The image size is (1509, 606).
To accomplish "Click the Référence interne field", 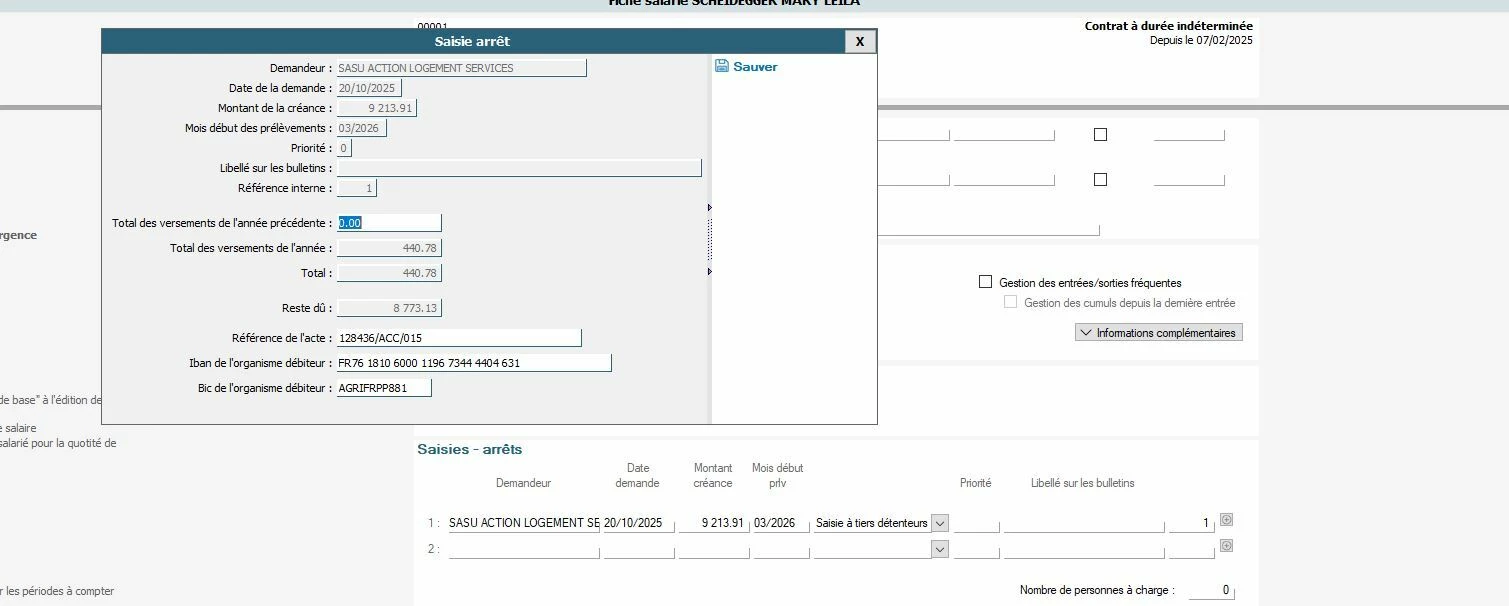I will pyautogui.click(x=357, y=188).
